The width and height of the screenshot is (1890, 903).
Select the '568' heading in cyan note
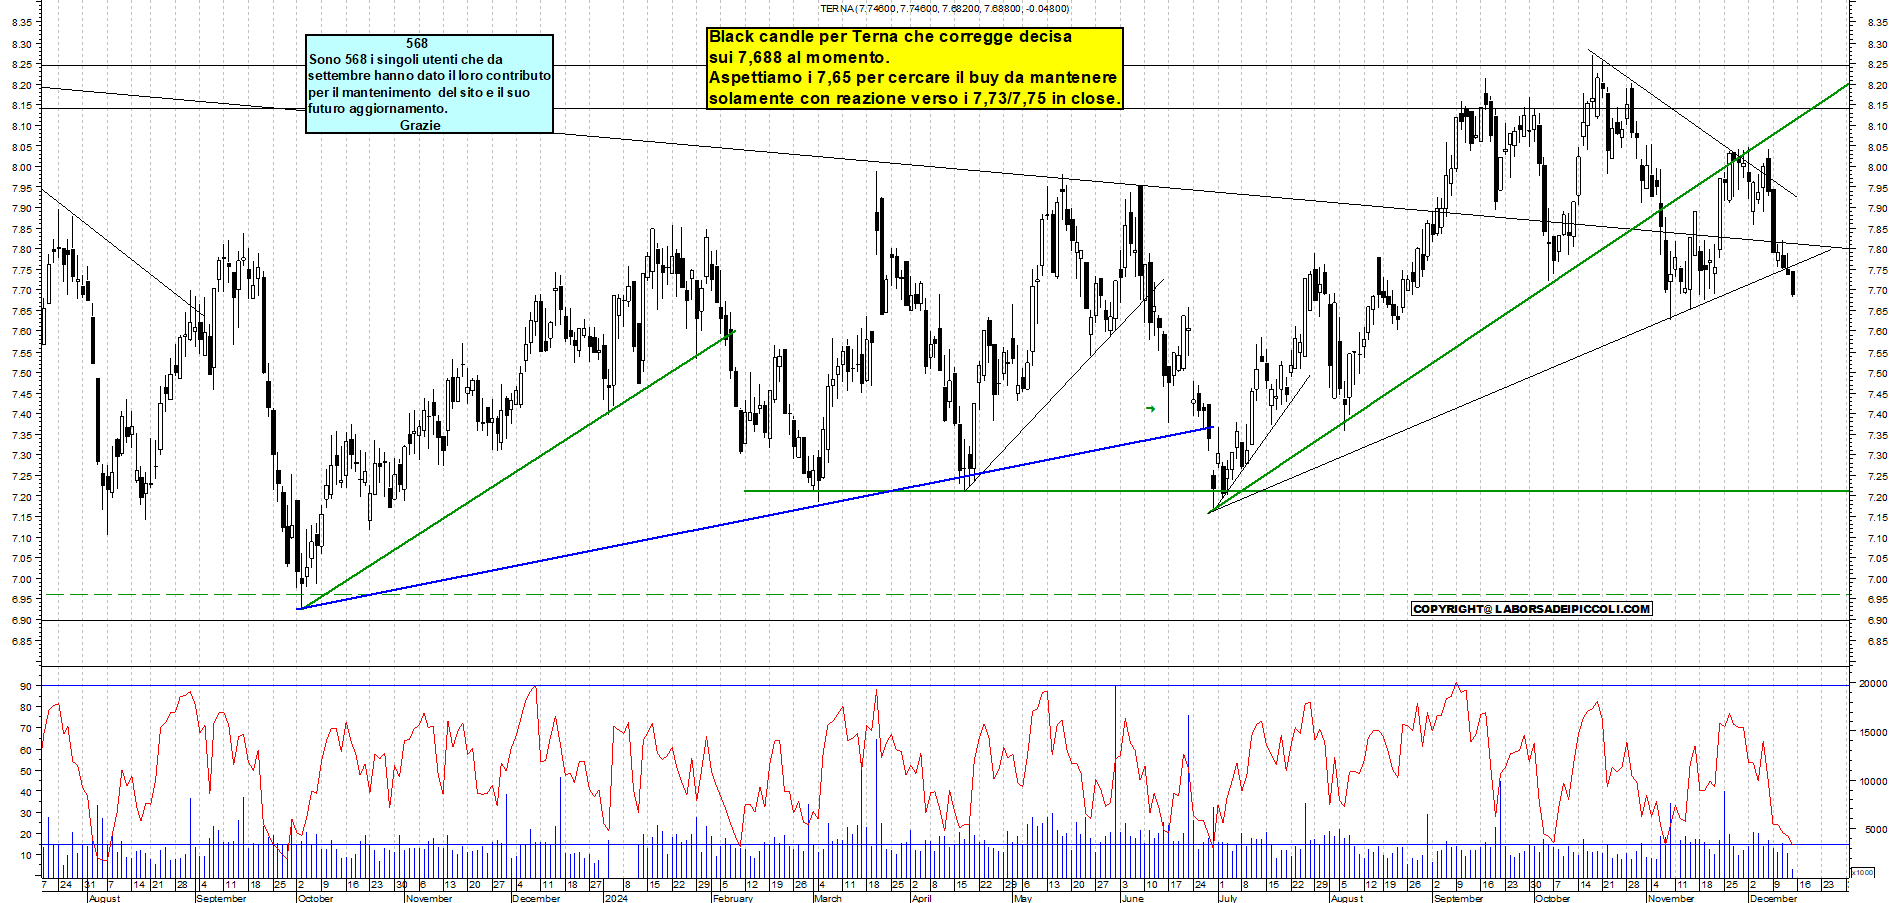click(417, 43)
